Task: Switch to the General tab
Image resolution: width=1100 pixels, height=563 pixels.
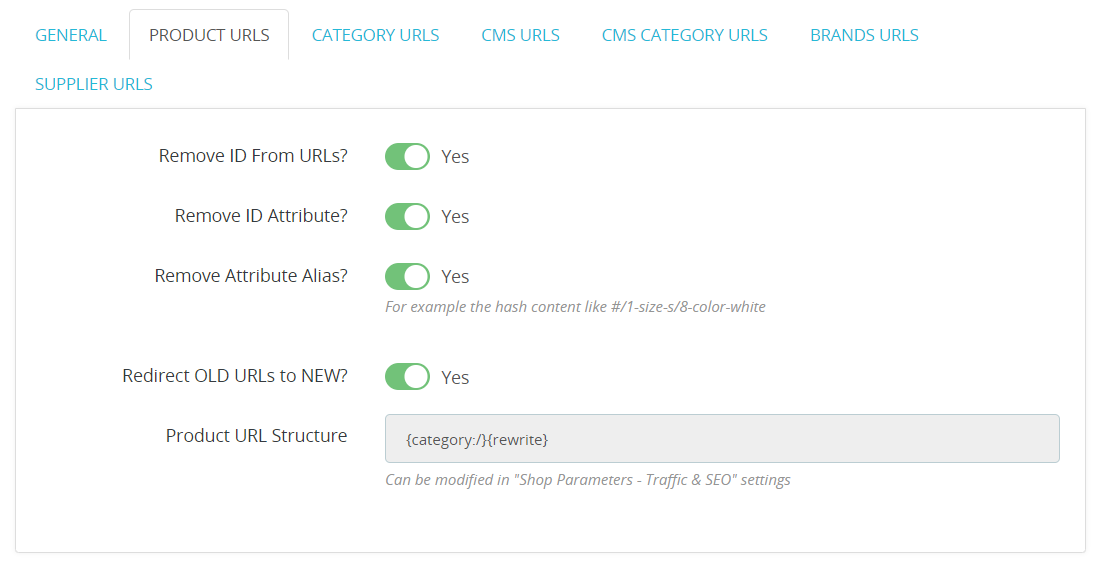Action: tap(71, 35)
